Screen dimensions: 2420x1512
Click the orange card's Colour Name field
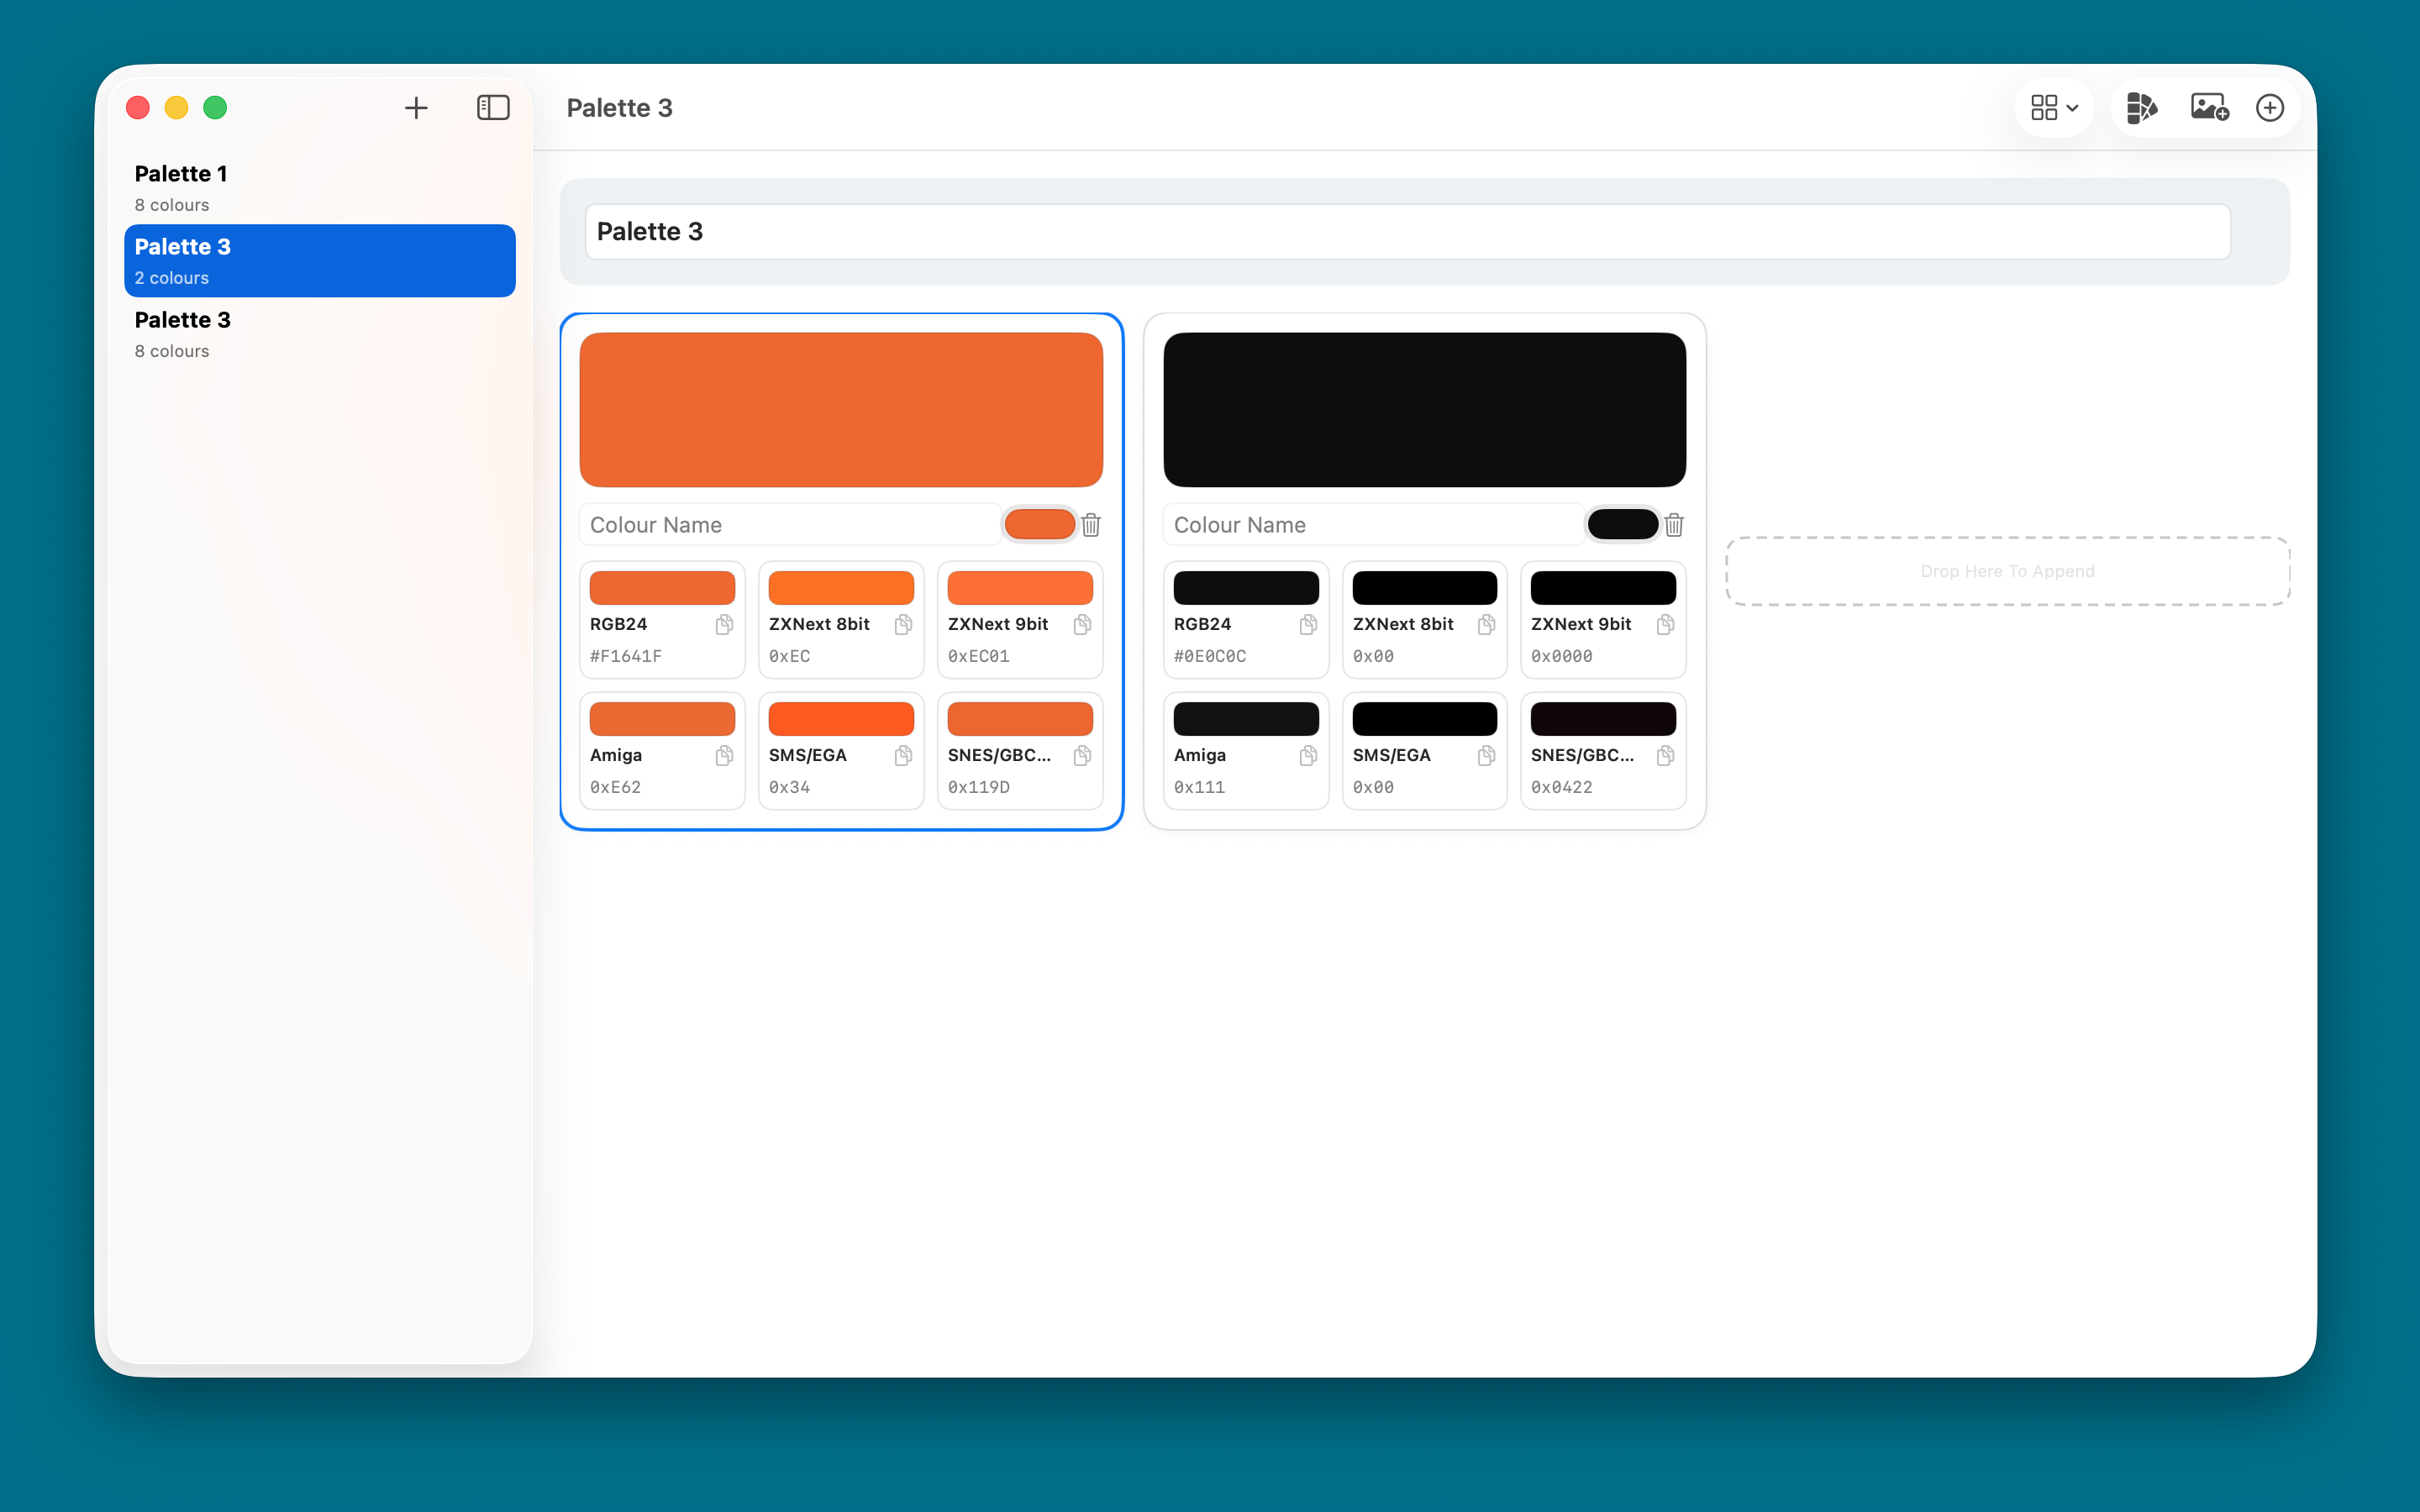pyautogui.click(x=789, y=525)
